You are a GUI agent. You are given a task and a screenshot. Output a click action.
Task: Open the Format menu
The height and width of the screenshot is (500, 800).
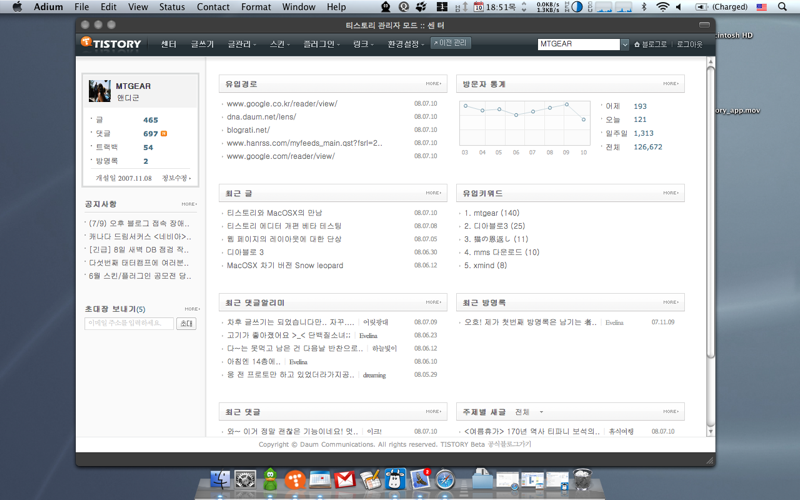[256, 7]
